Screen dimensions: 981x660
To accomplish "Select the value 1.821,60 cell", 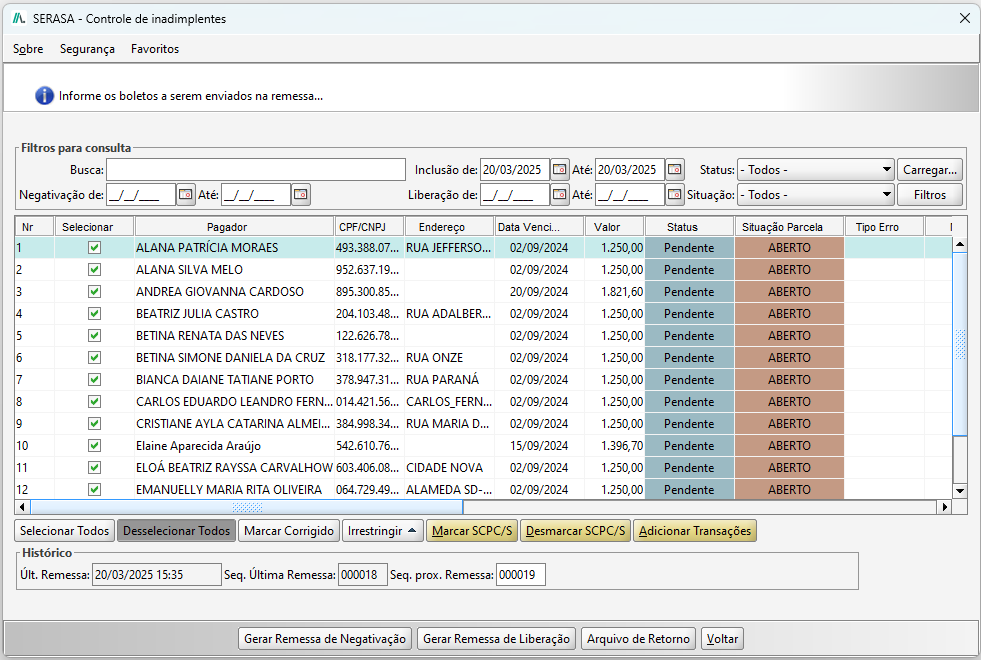I will [614, 292].
